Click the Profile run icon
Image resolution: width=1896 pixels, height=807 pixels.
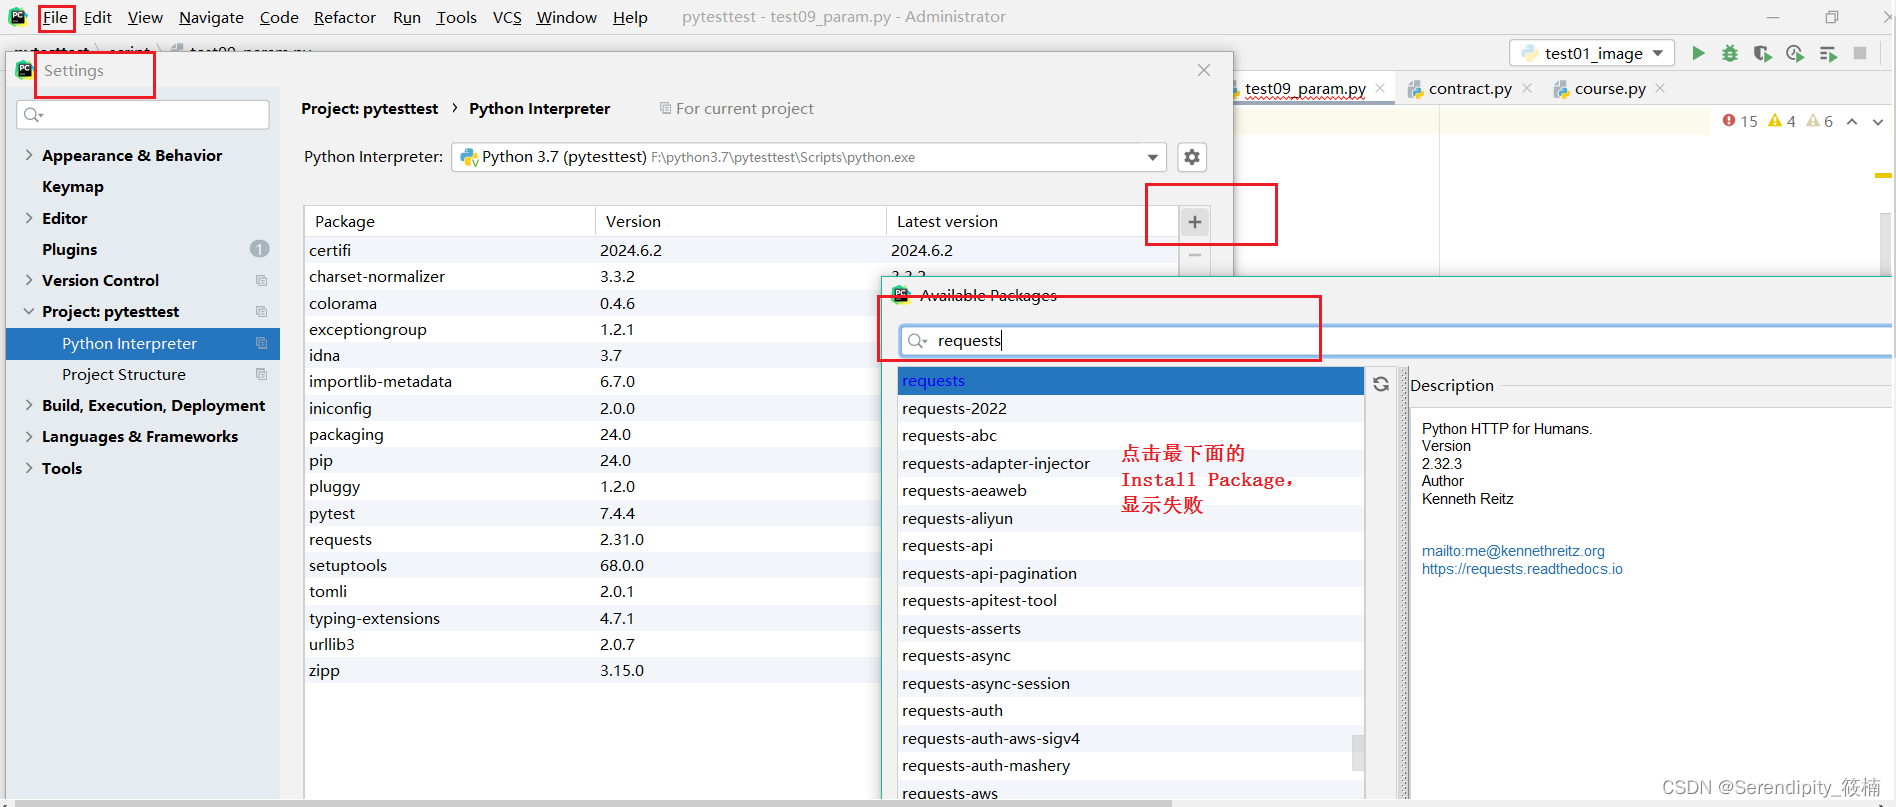pos(1795,53)
